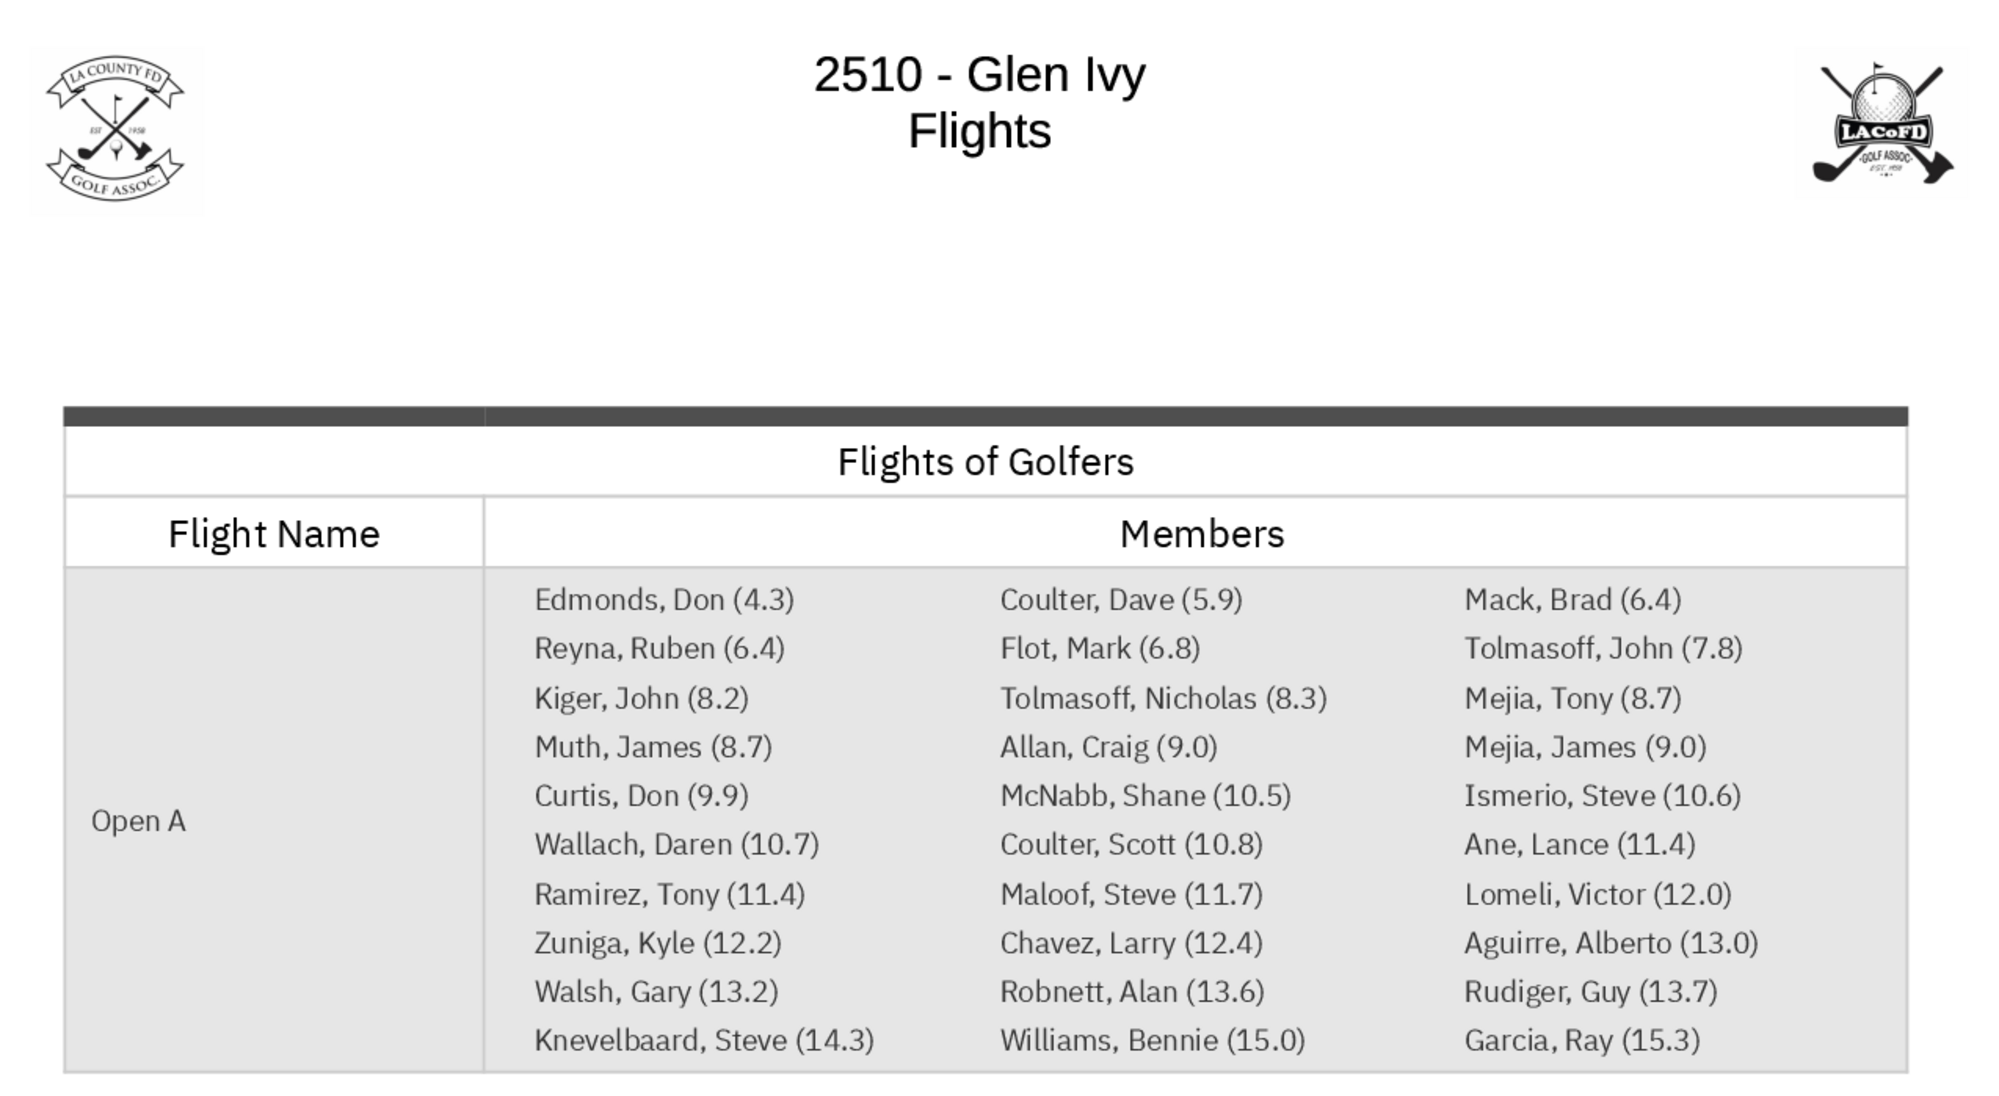Click the entry 'Edmonds, Don (4.3)'

(664, 600)
